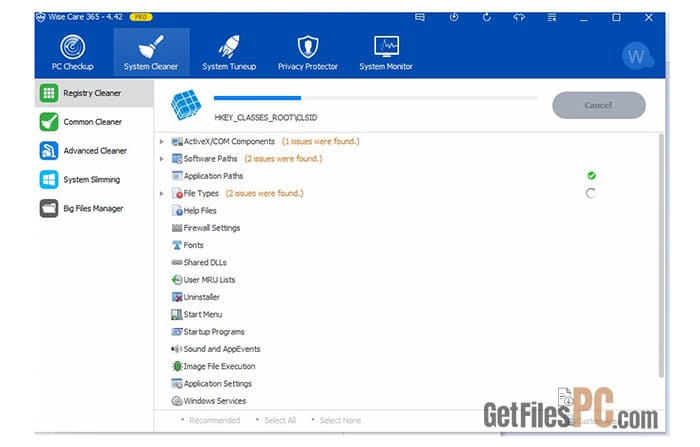This screenshot has height=447, width=700.
Task: Click the Application Paths icon
Action: click(177, 176)
